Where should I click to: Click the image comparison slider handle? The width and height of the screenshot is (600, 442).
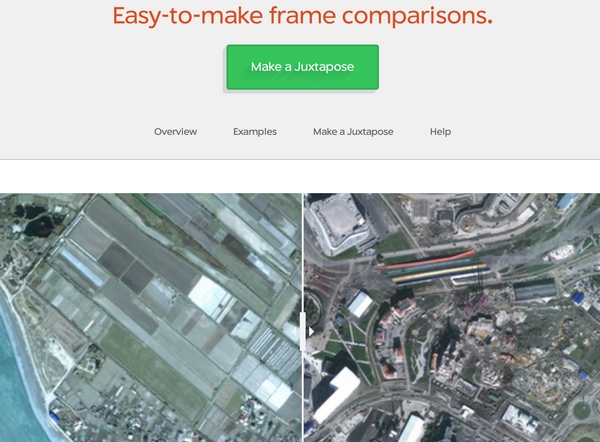coord(303,331)
